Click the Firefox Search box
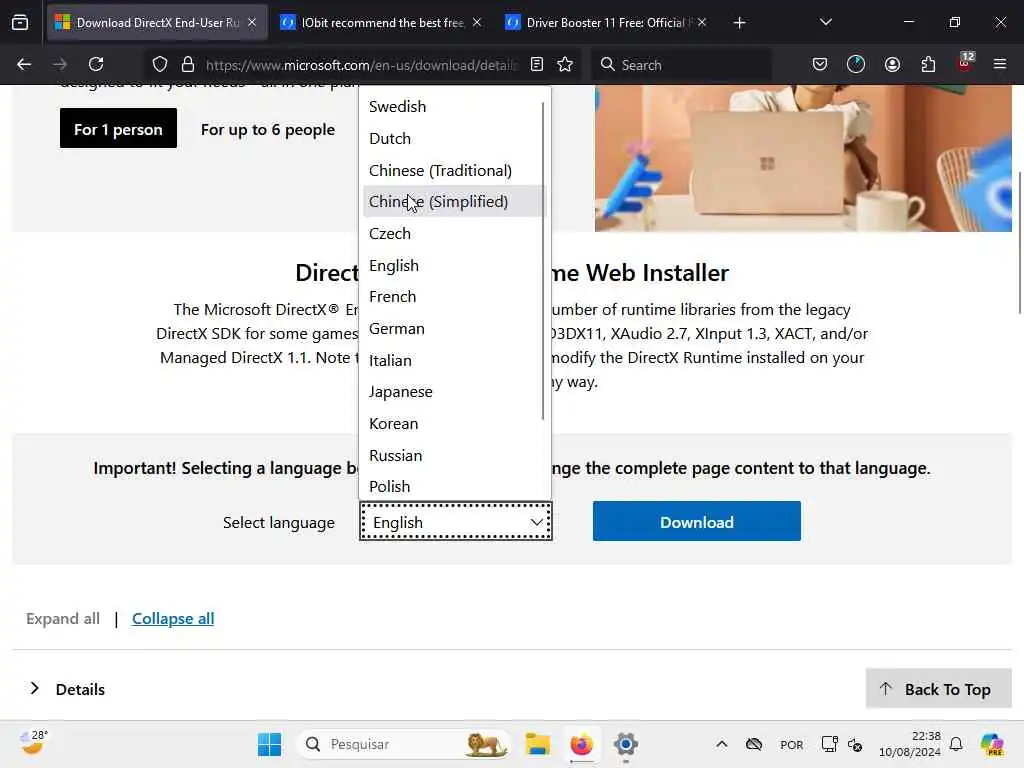The height and width of the screenshot is (768, 1024). tap(681, 64)
